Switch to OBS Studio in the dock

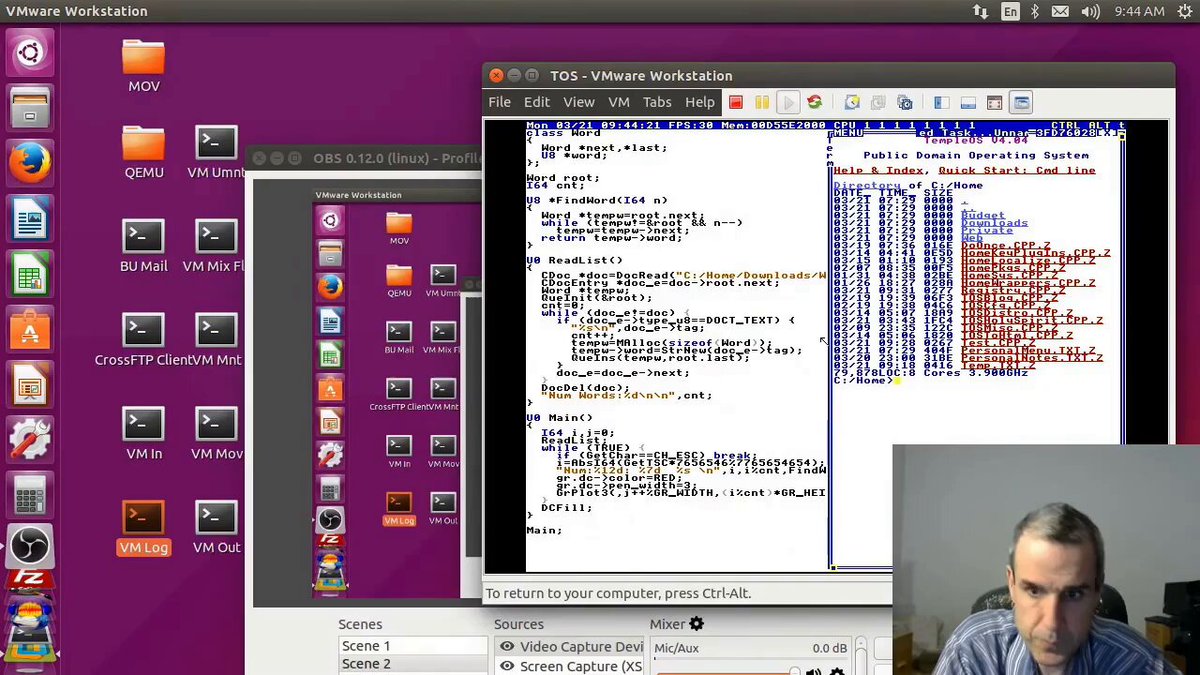click(30, 548)
